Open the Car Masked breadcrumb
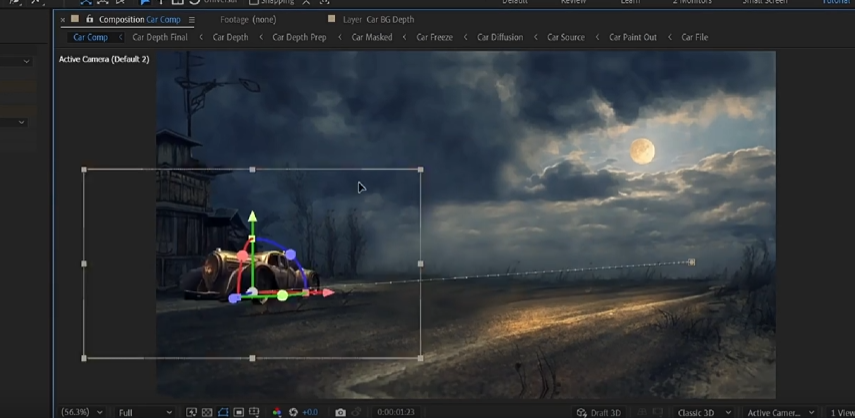The image size is (855, 418). tap(372, 37)
